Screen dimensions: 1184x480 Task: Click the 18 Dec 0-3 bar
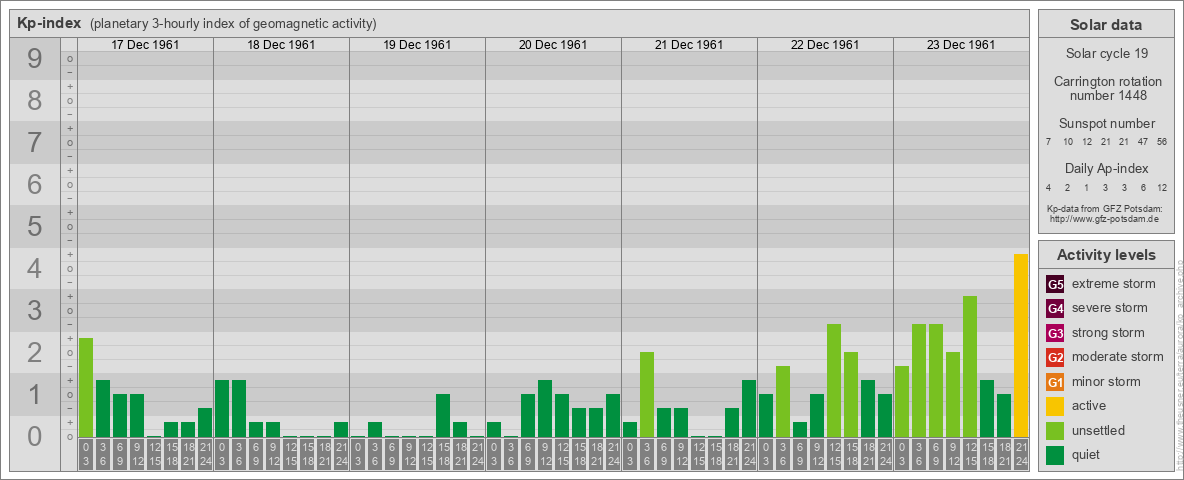(x=222, y=408)
